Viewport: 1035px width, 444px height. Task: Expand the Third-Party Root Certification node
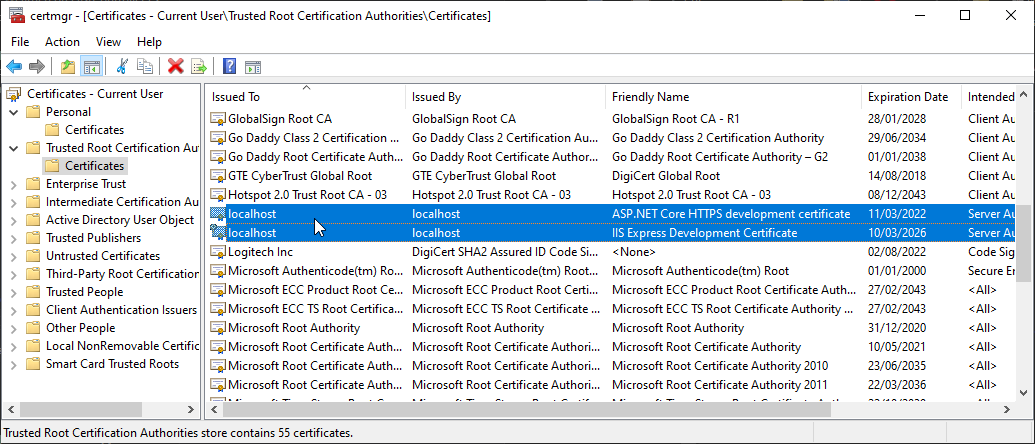pyautogui.click(x=14, y=274)
